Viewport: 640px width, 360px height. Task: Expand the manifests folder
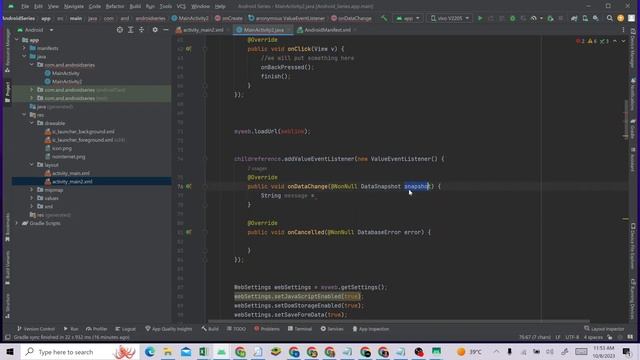pos(24,48)
